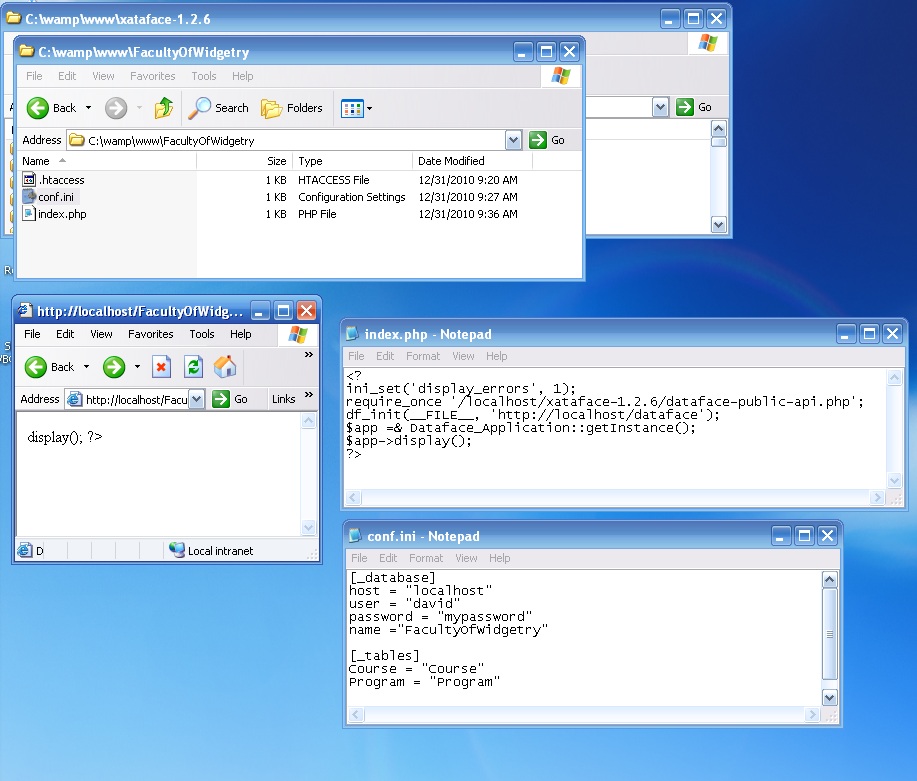This screenshot has height=781, width=917.
Task: Click the $app->display(); line in index.php
Action: coord(409,441)
